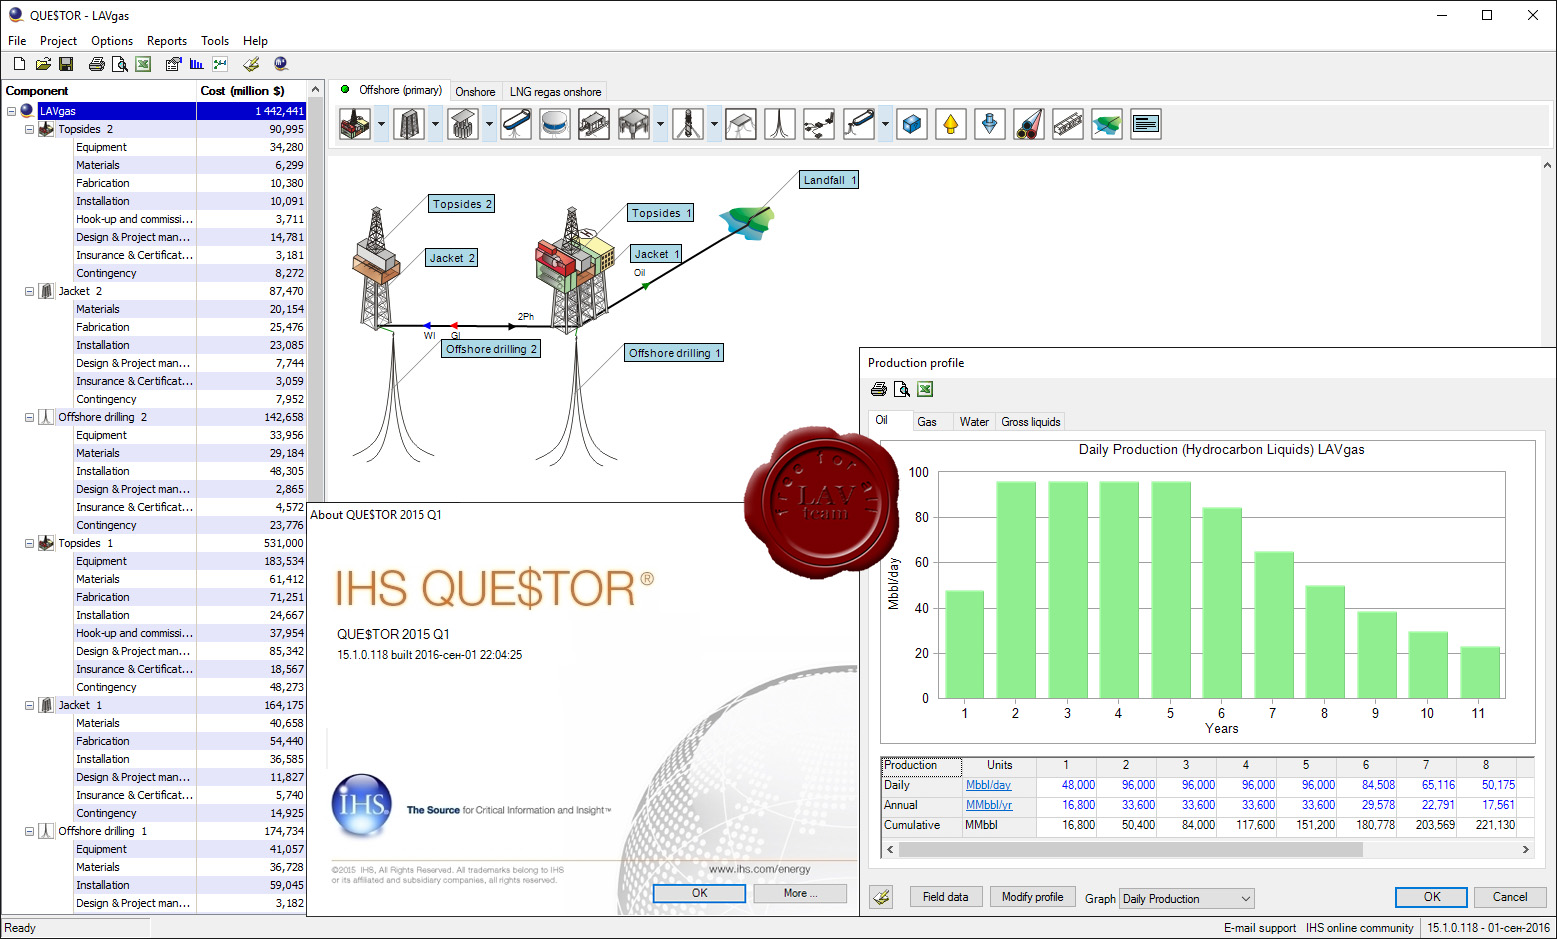Click Cancel in the Production profile dialog
Viewport: 1557px width, 939px height.
[x=1510, y=897]
